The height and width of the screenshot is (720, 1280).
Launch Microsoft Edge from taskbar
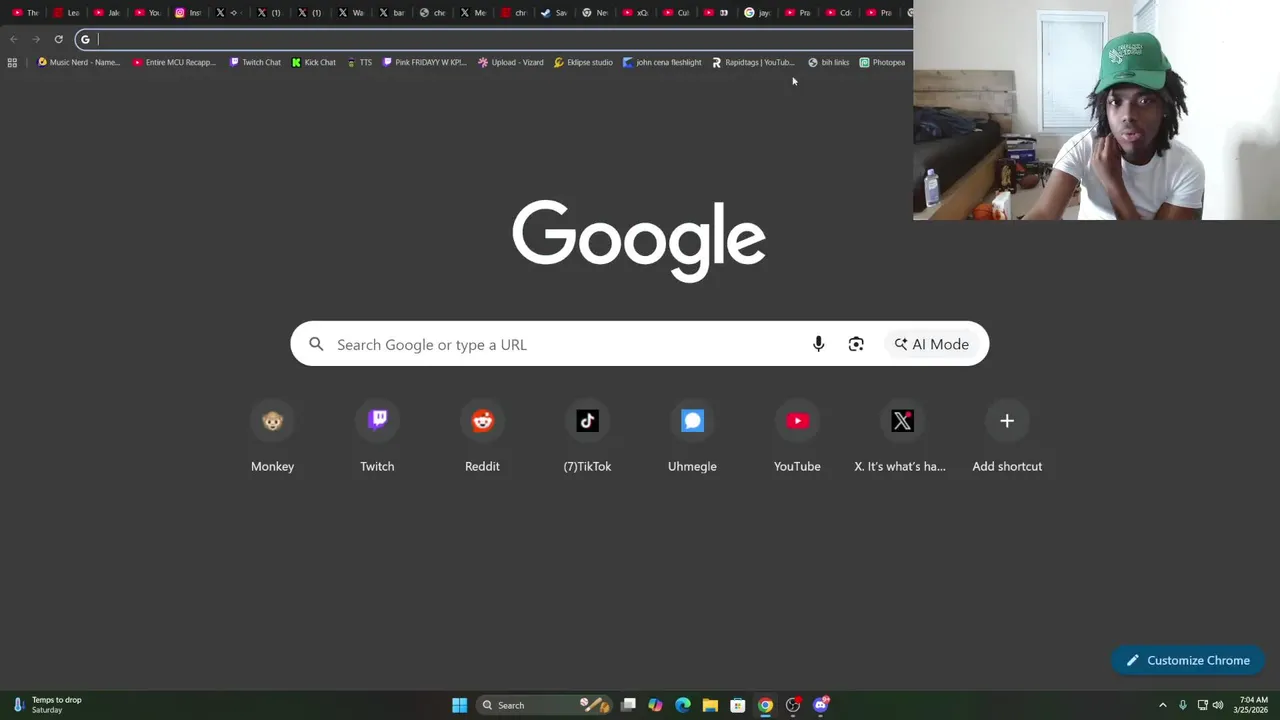click(683, 705)
